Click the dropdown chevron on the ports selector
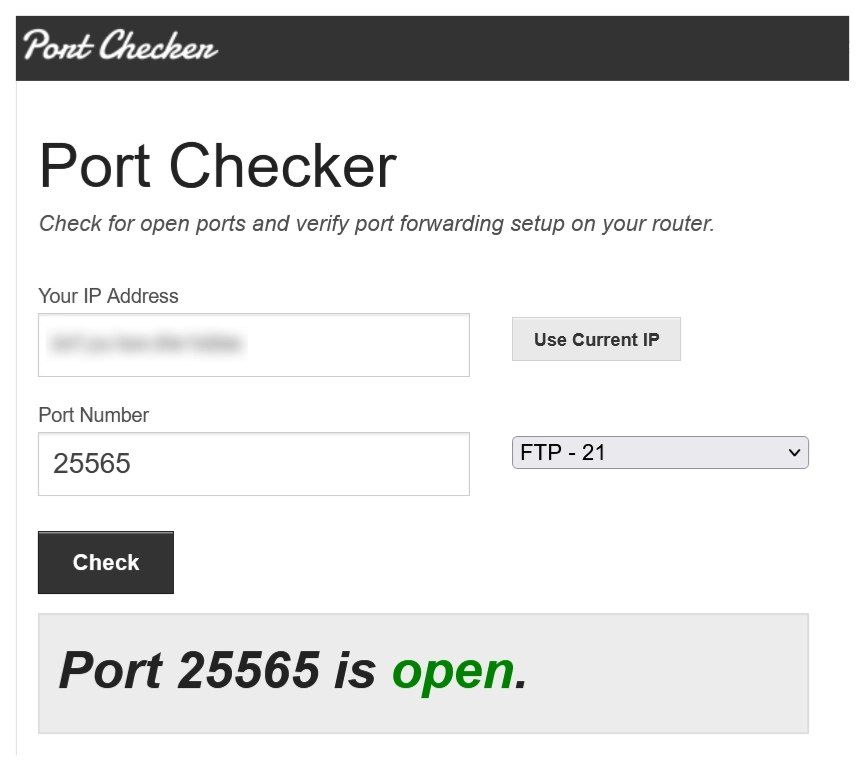Image resolution: width=866 pixels, height=771 pixels. pos(795,452)
